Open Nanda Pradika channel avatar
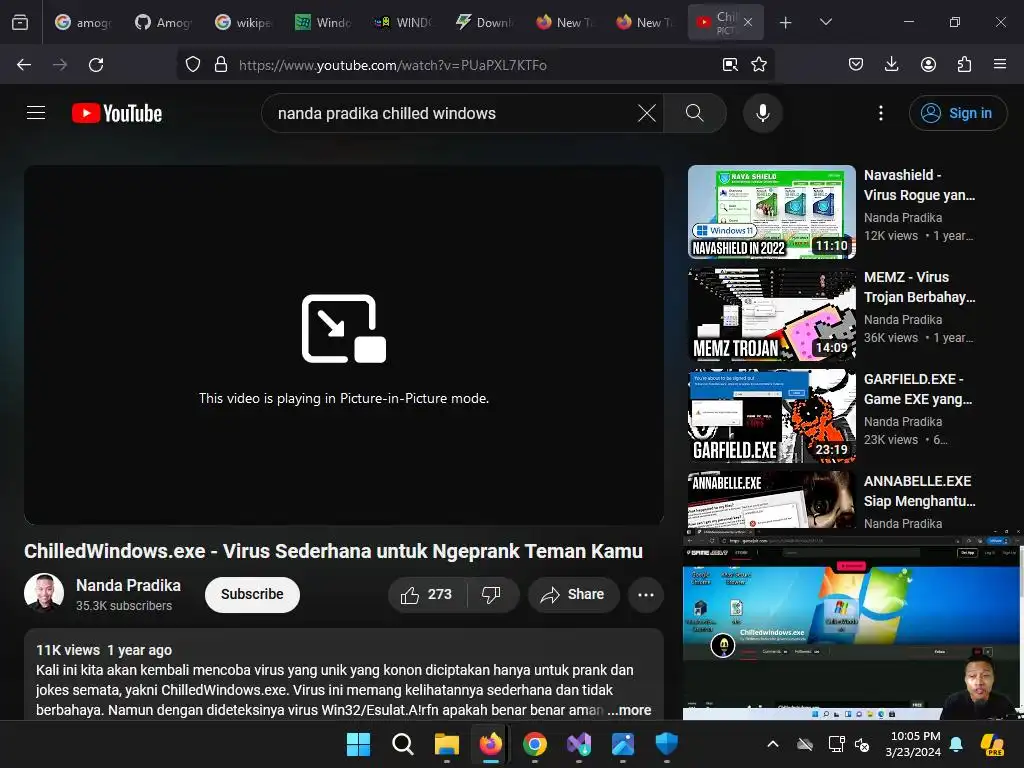 (x=44, y=593)
